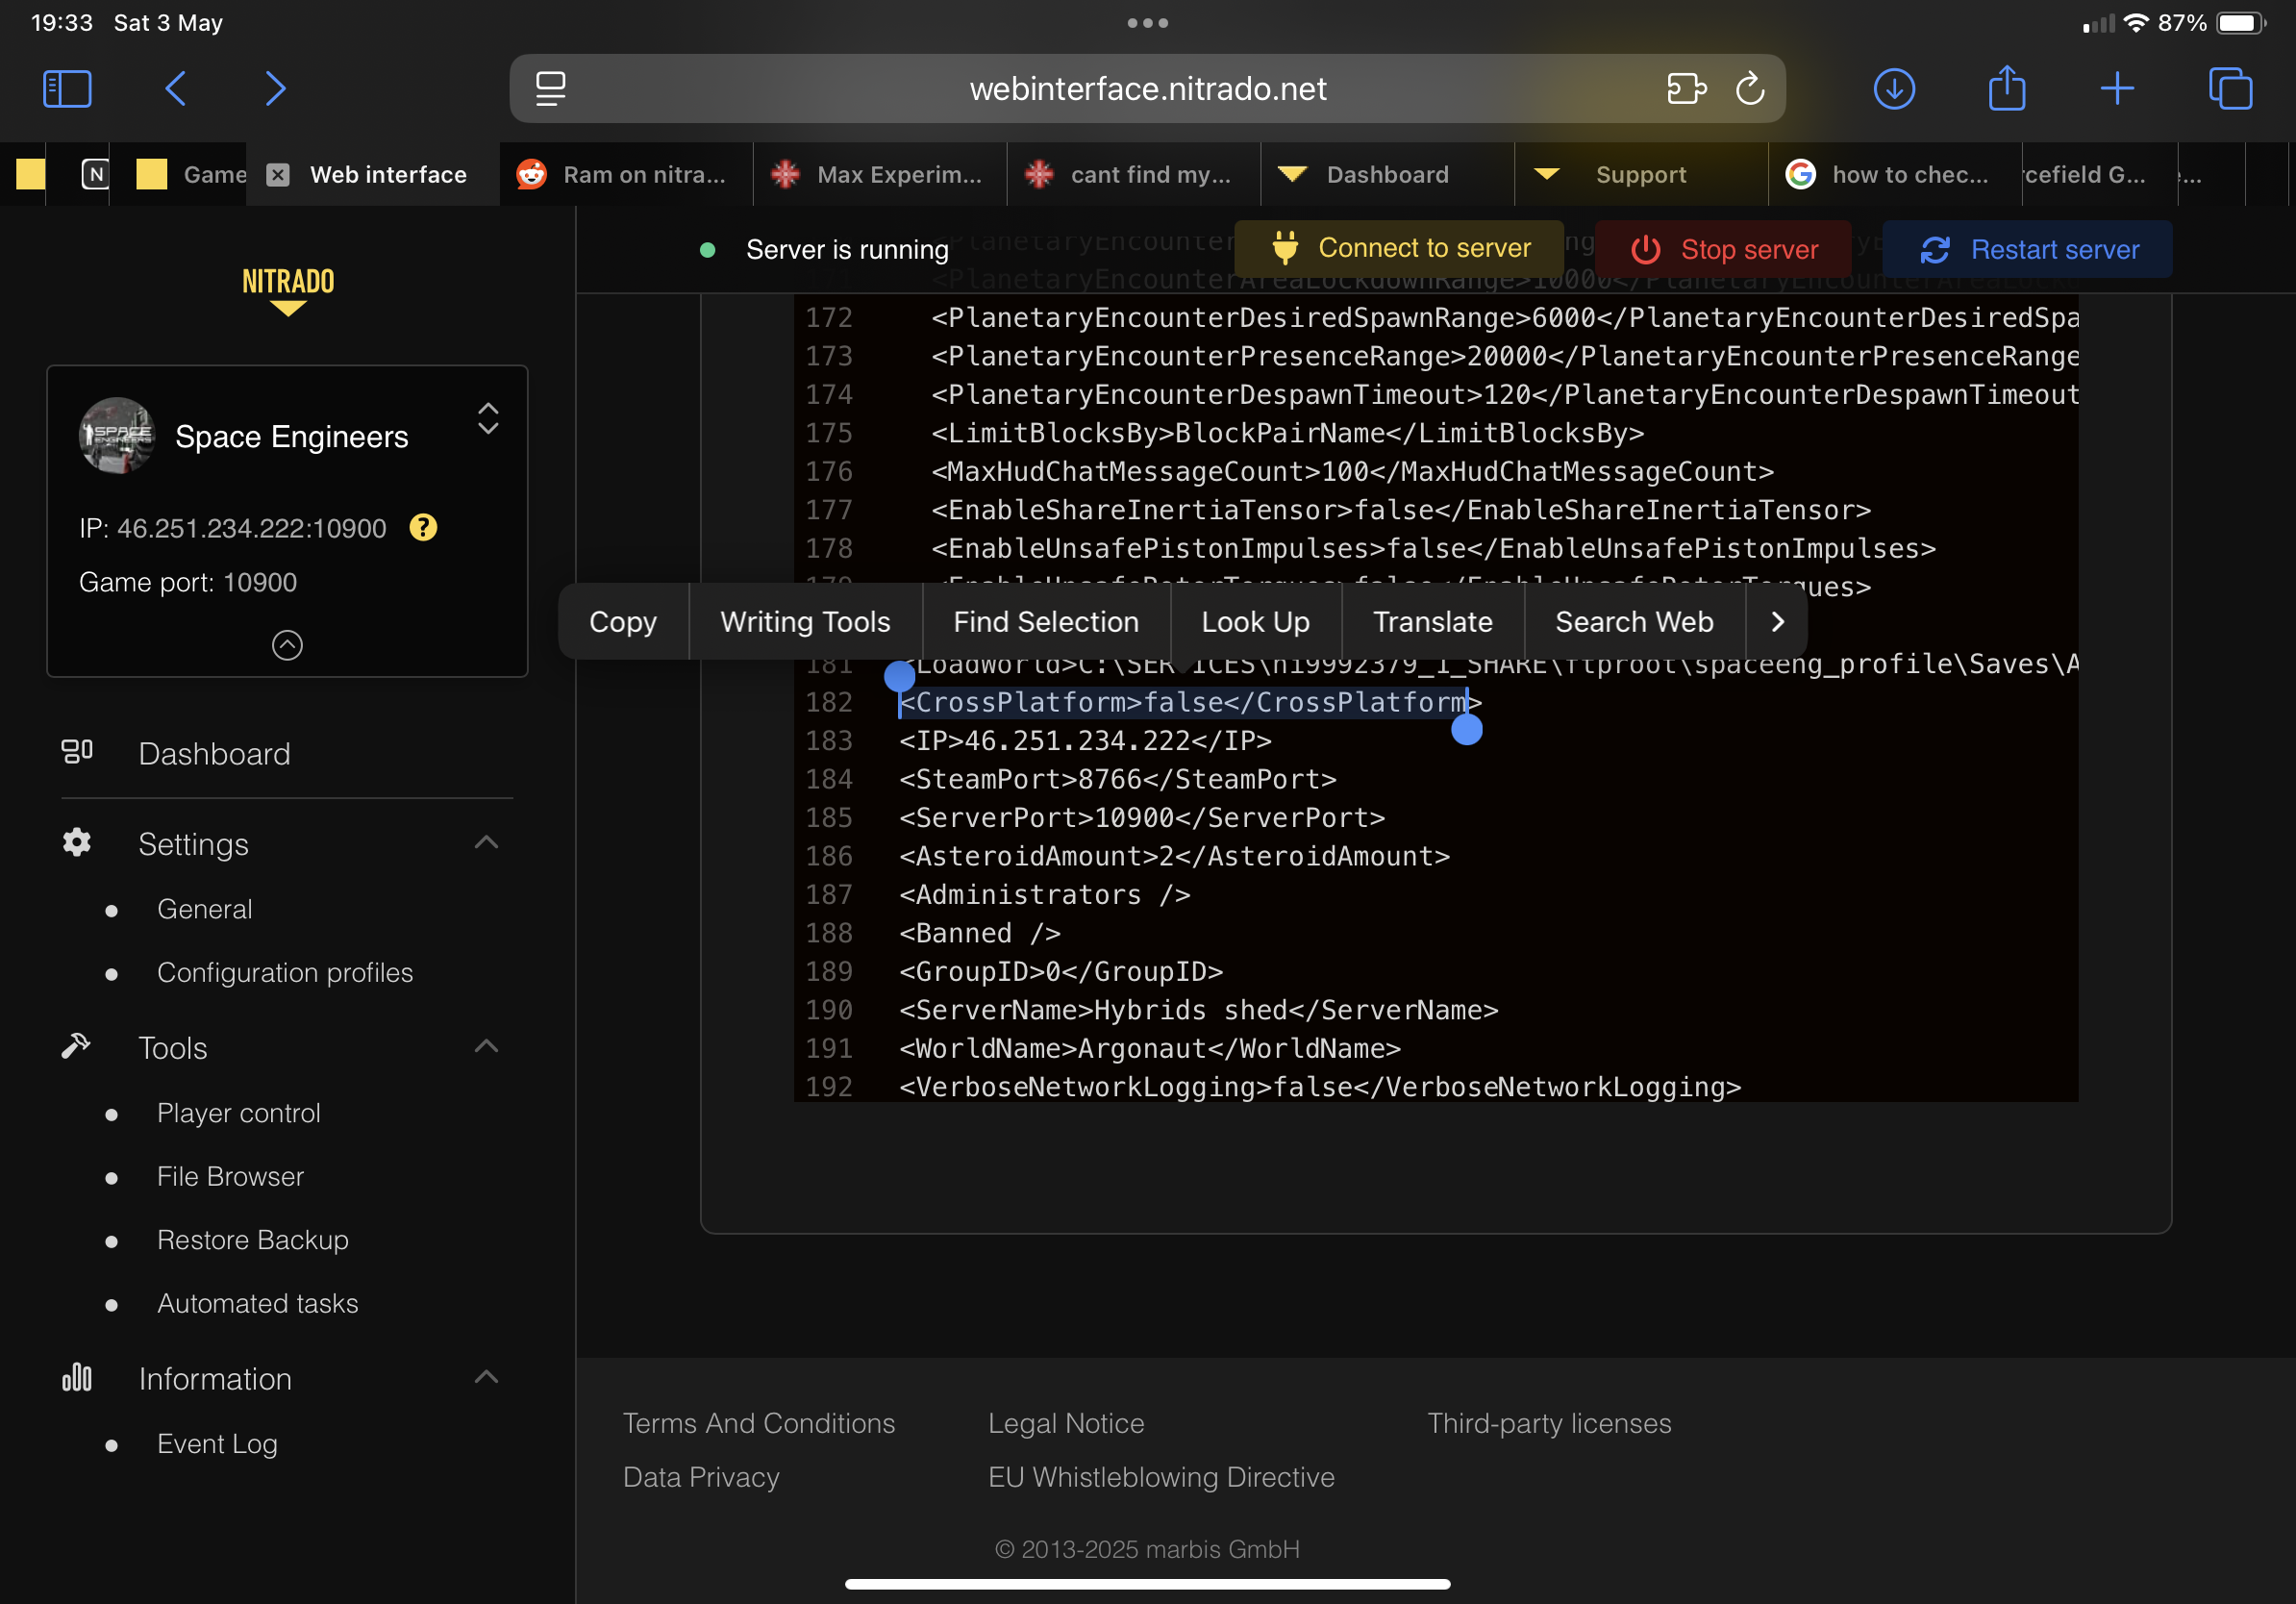
Task: Click Connect to server button
Action: point(1399,248)
